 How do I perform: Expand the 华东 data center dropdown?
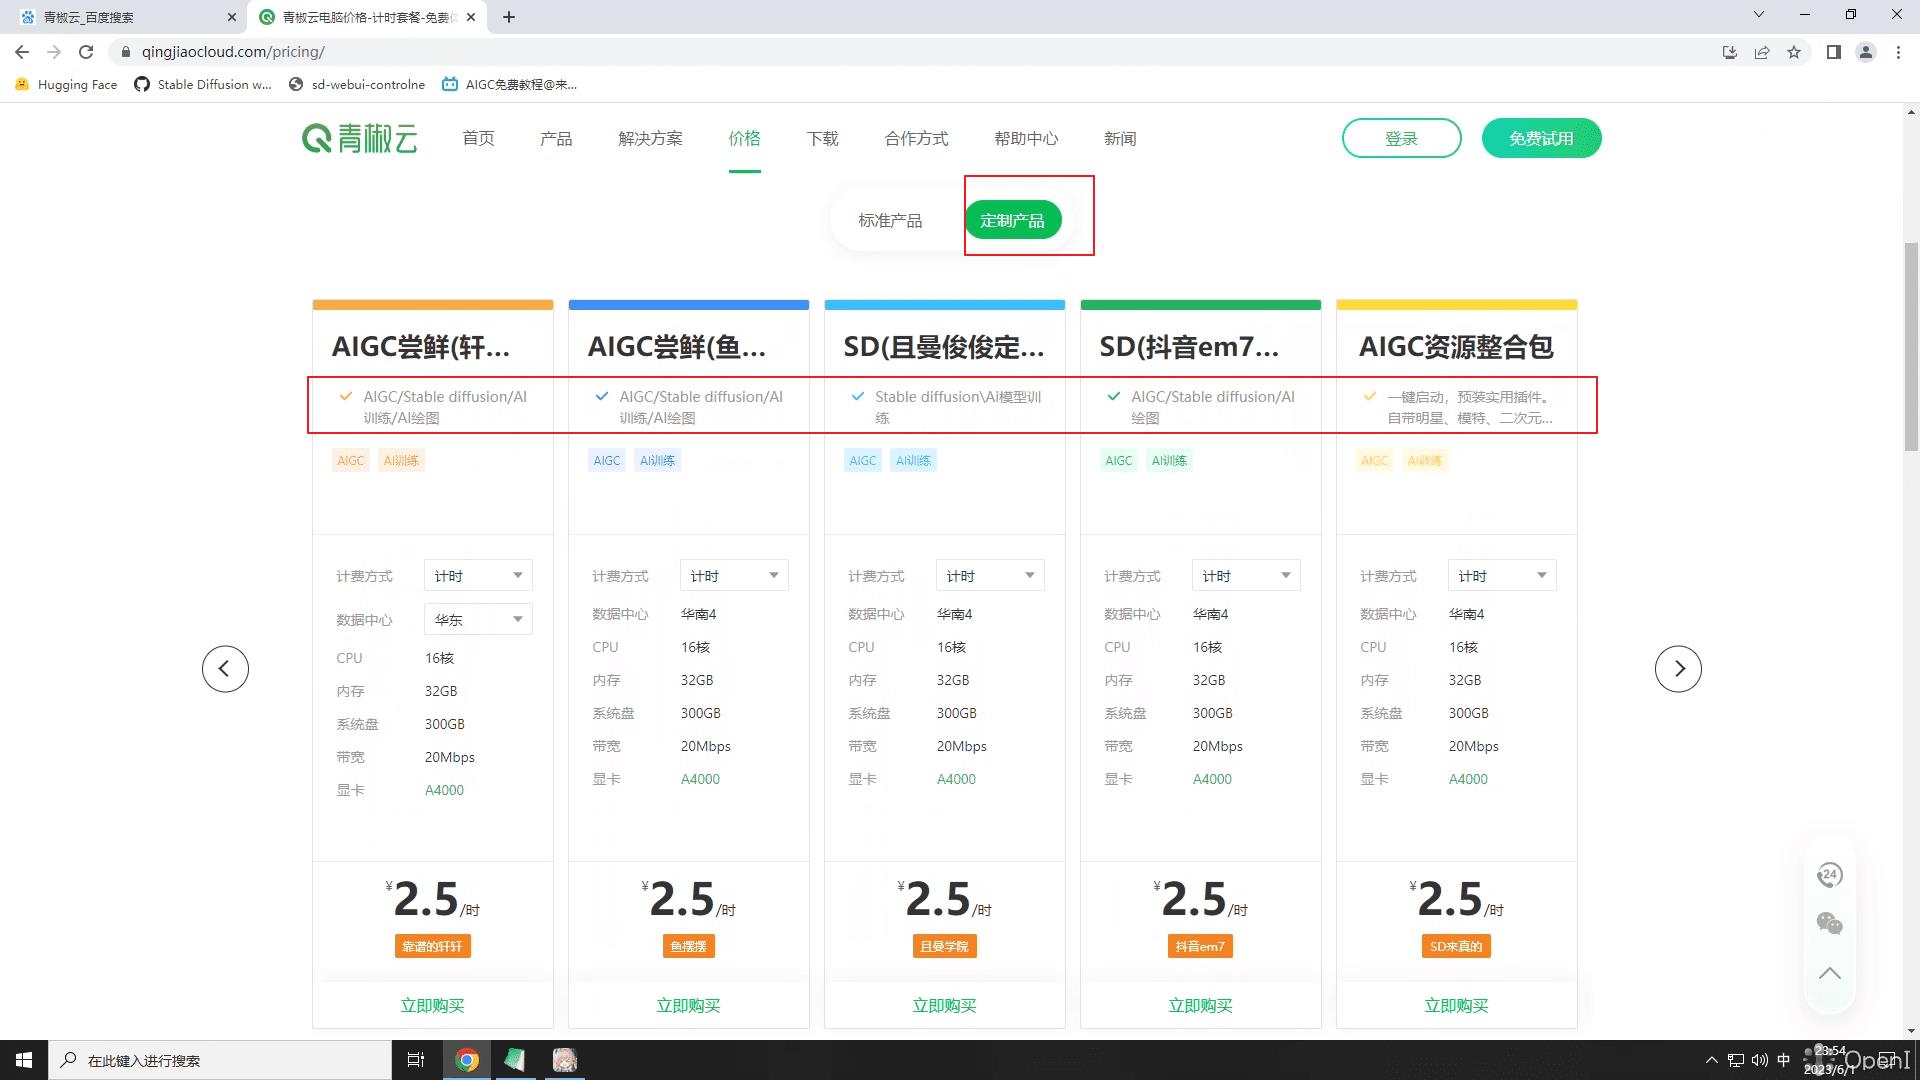(x=477, y=619)
